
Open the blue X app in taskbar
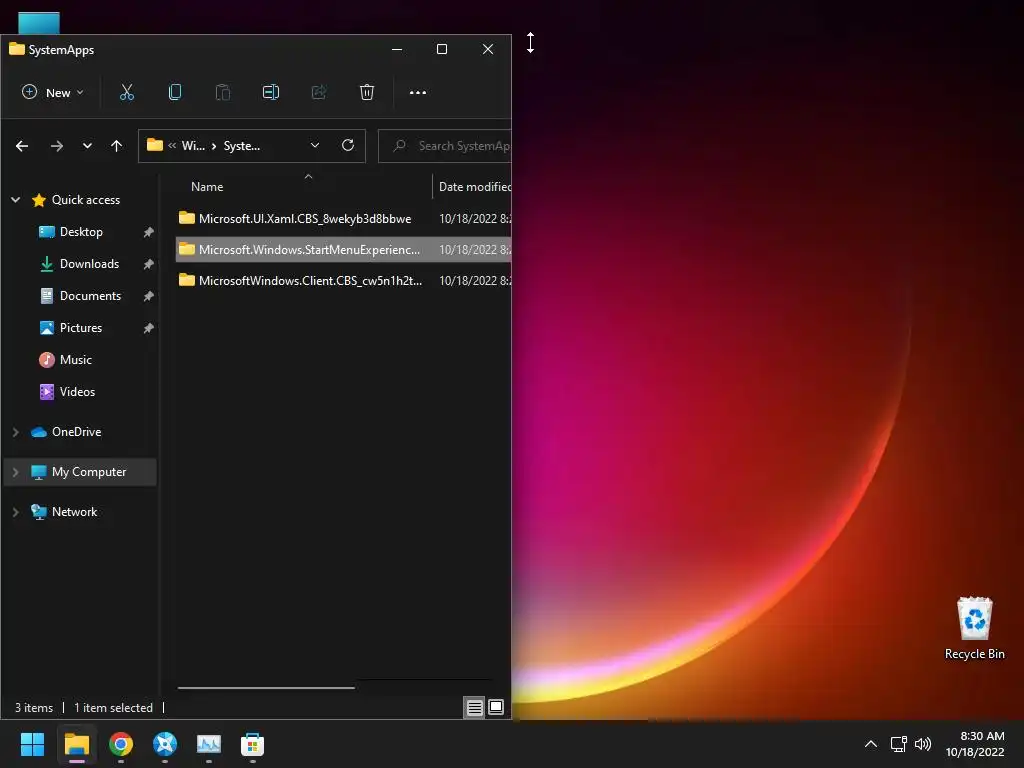tap(165, 744)
